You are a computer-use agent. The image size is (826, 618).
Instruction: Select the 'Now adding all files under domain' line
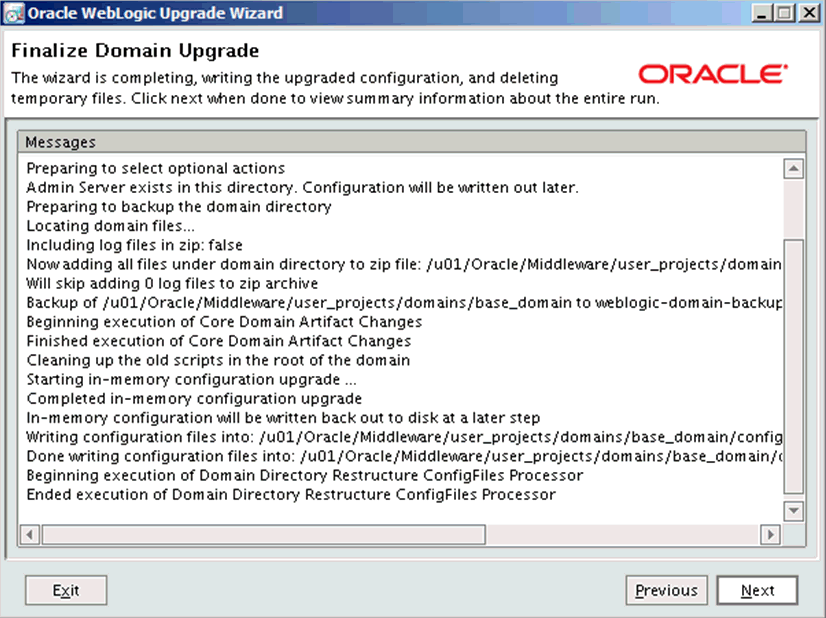(x=404, y=264)
